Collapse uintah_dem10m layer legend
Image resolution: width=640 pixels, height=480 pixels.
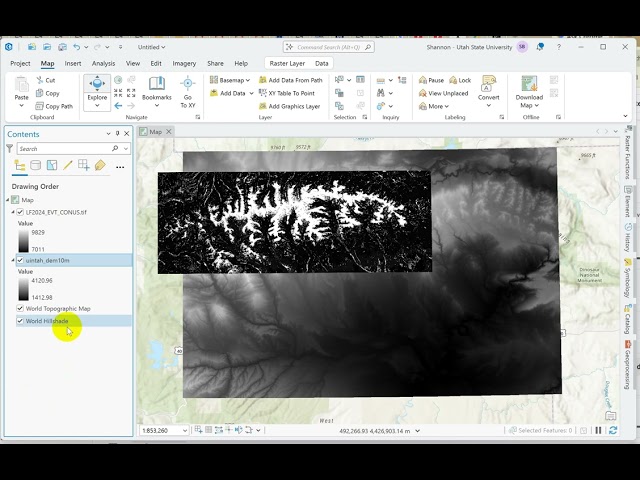[13, 260]
